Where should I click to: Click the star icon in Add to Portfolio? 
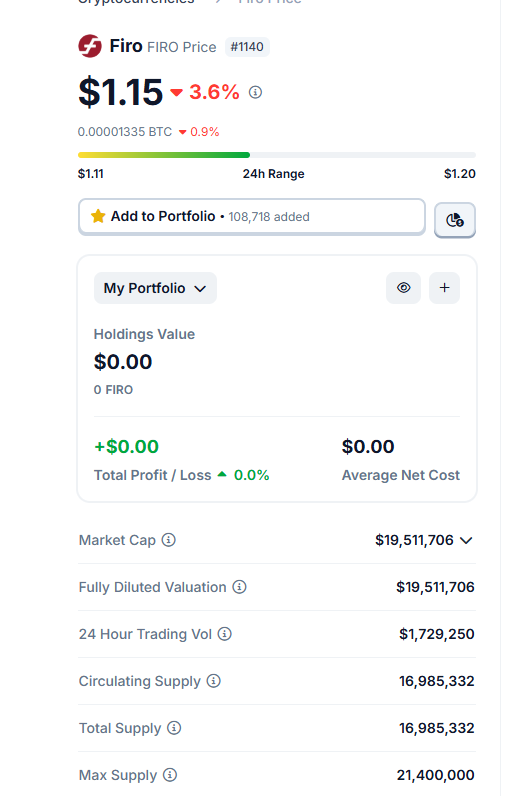98,216
